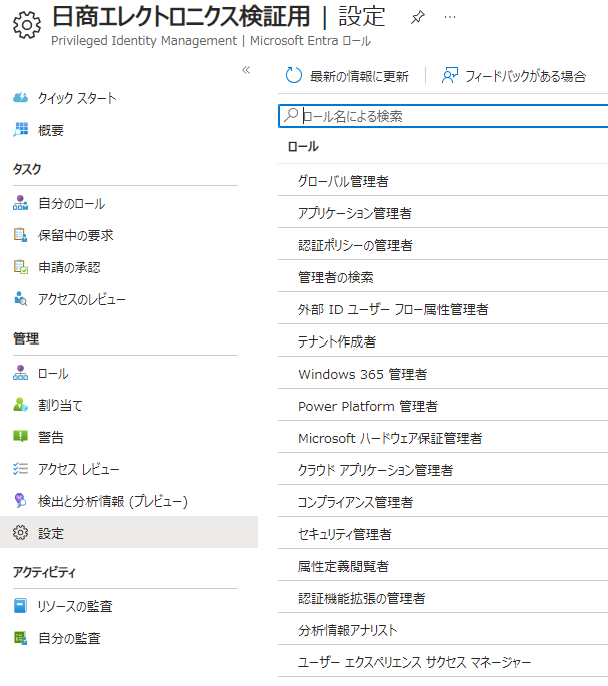
Task: Click the クイック スタート cloud icon
Action: (x=21, y=97)
